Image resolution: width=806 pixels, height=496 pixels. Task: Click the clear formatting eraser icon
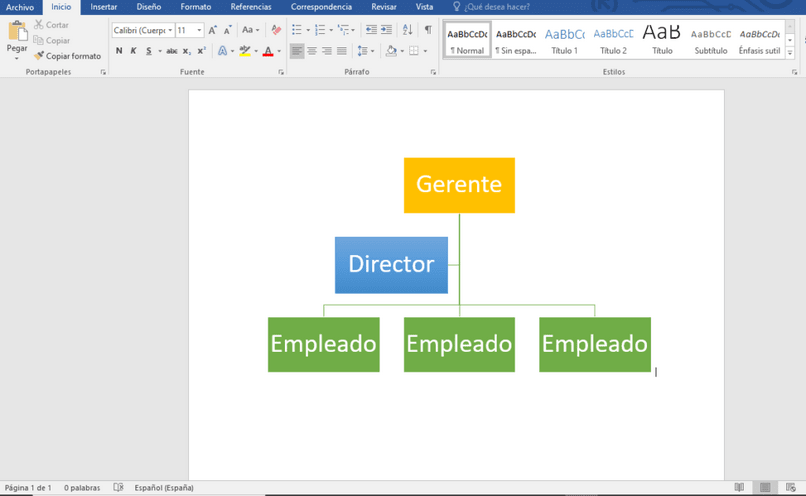(x=276, y=30)
